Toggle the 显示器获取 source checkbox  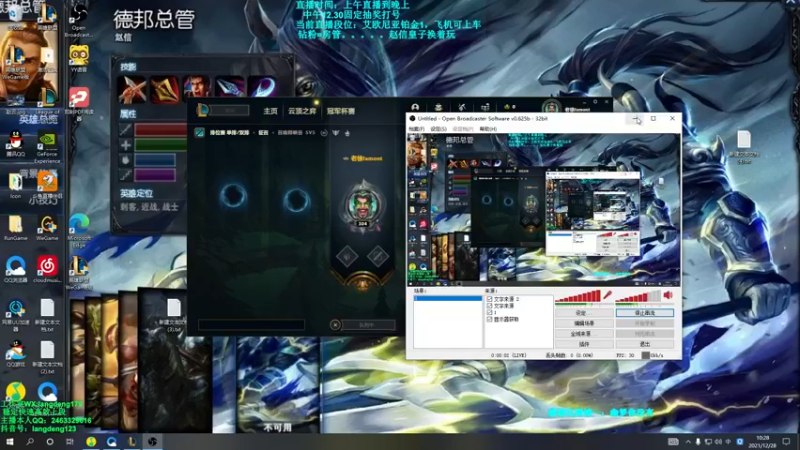[x=489, y=319]
